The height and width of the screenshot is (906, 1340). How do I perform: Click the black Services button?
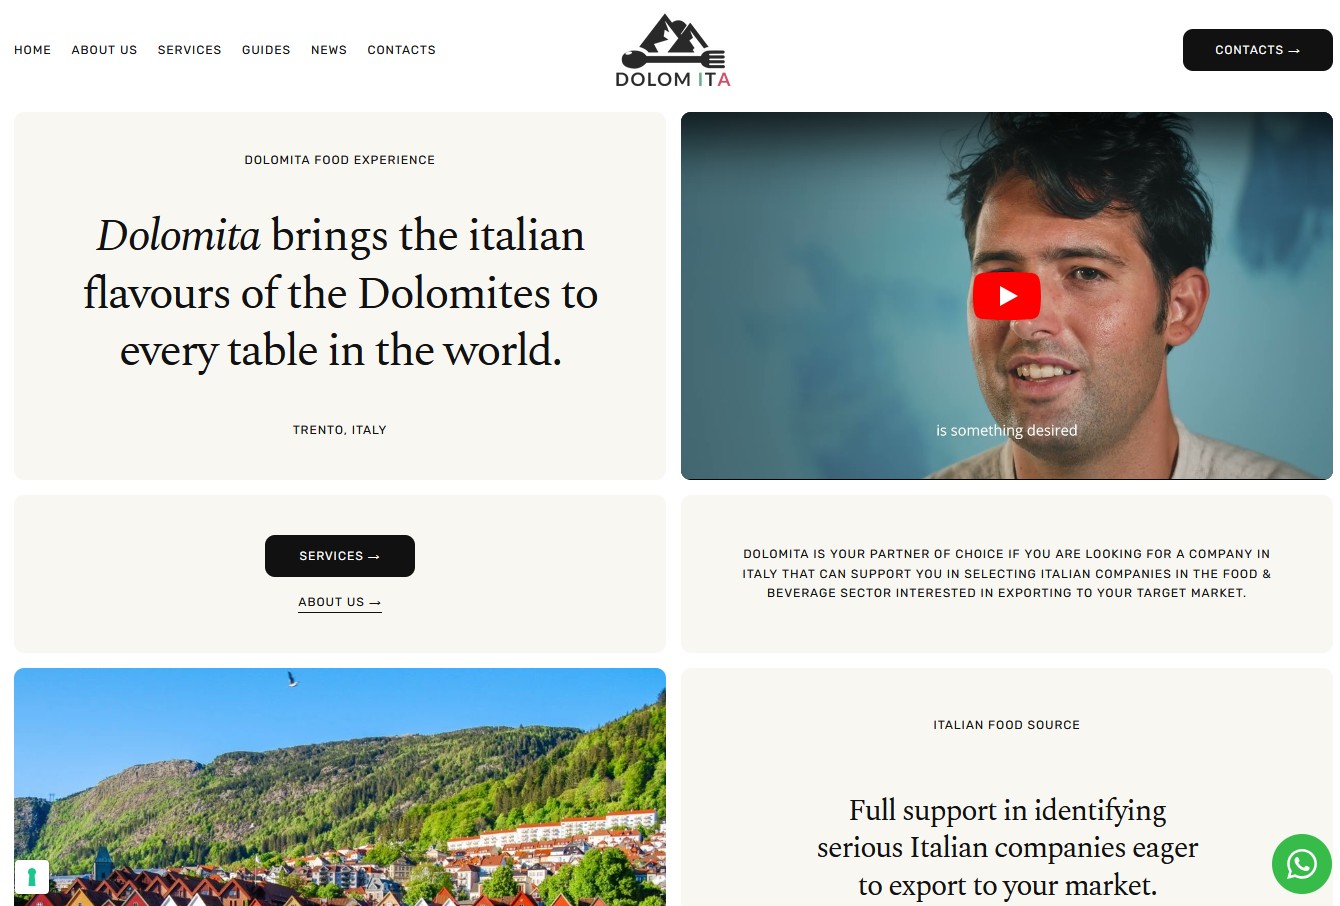(x=340, y=556)
